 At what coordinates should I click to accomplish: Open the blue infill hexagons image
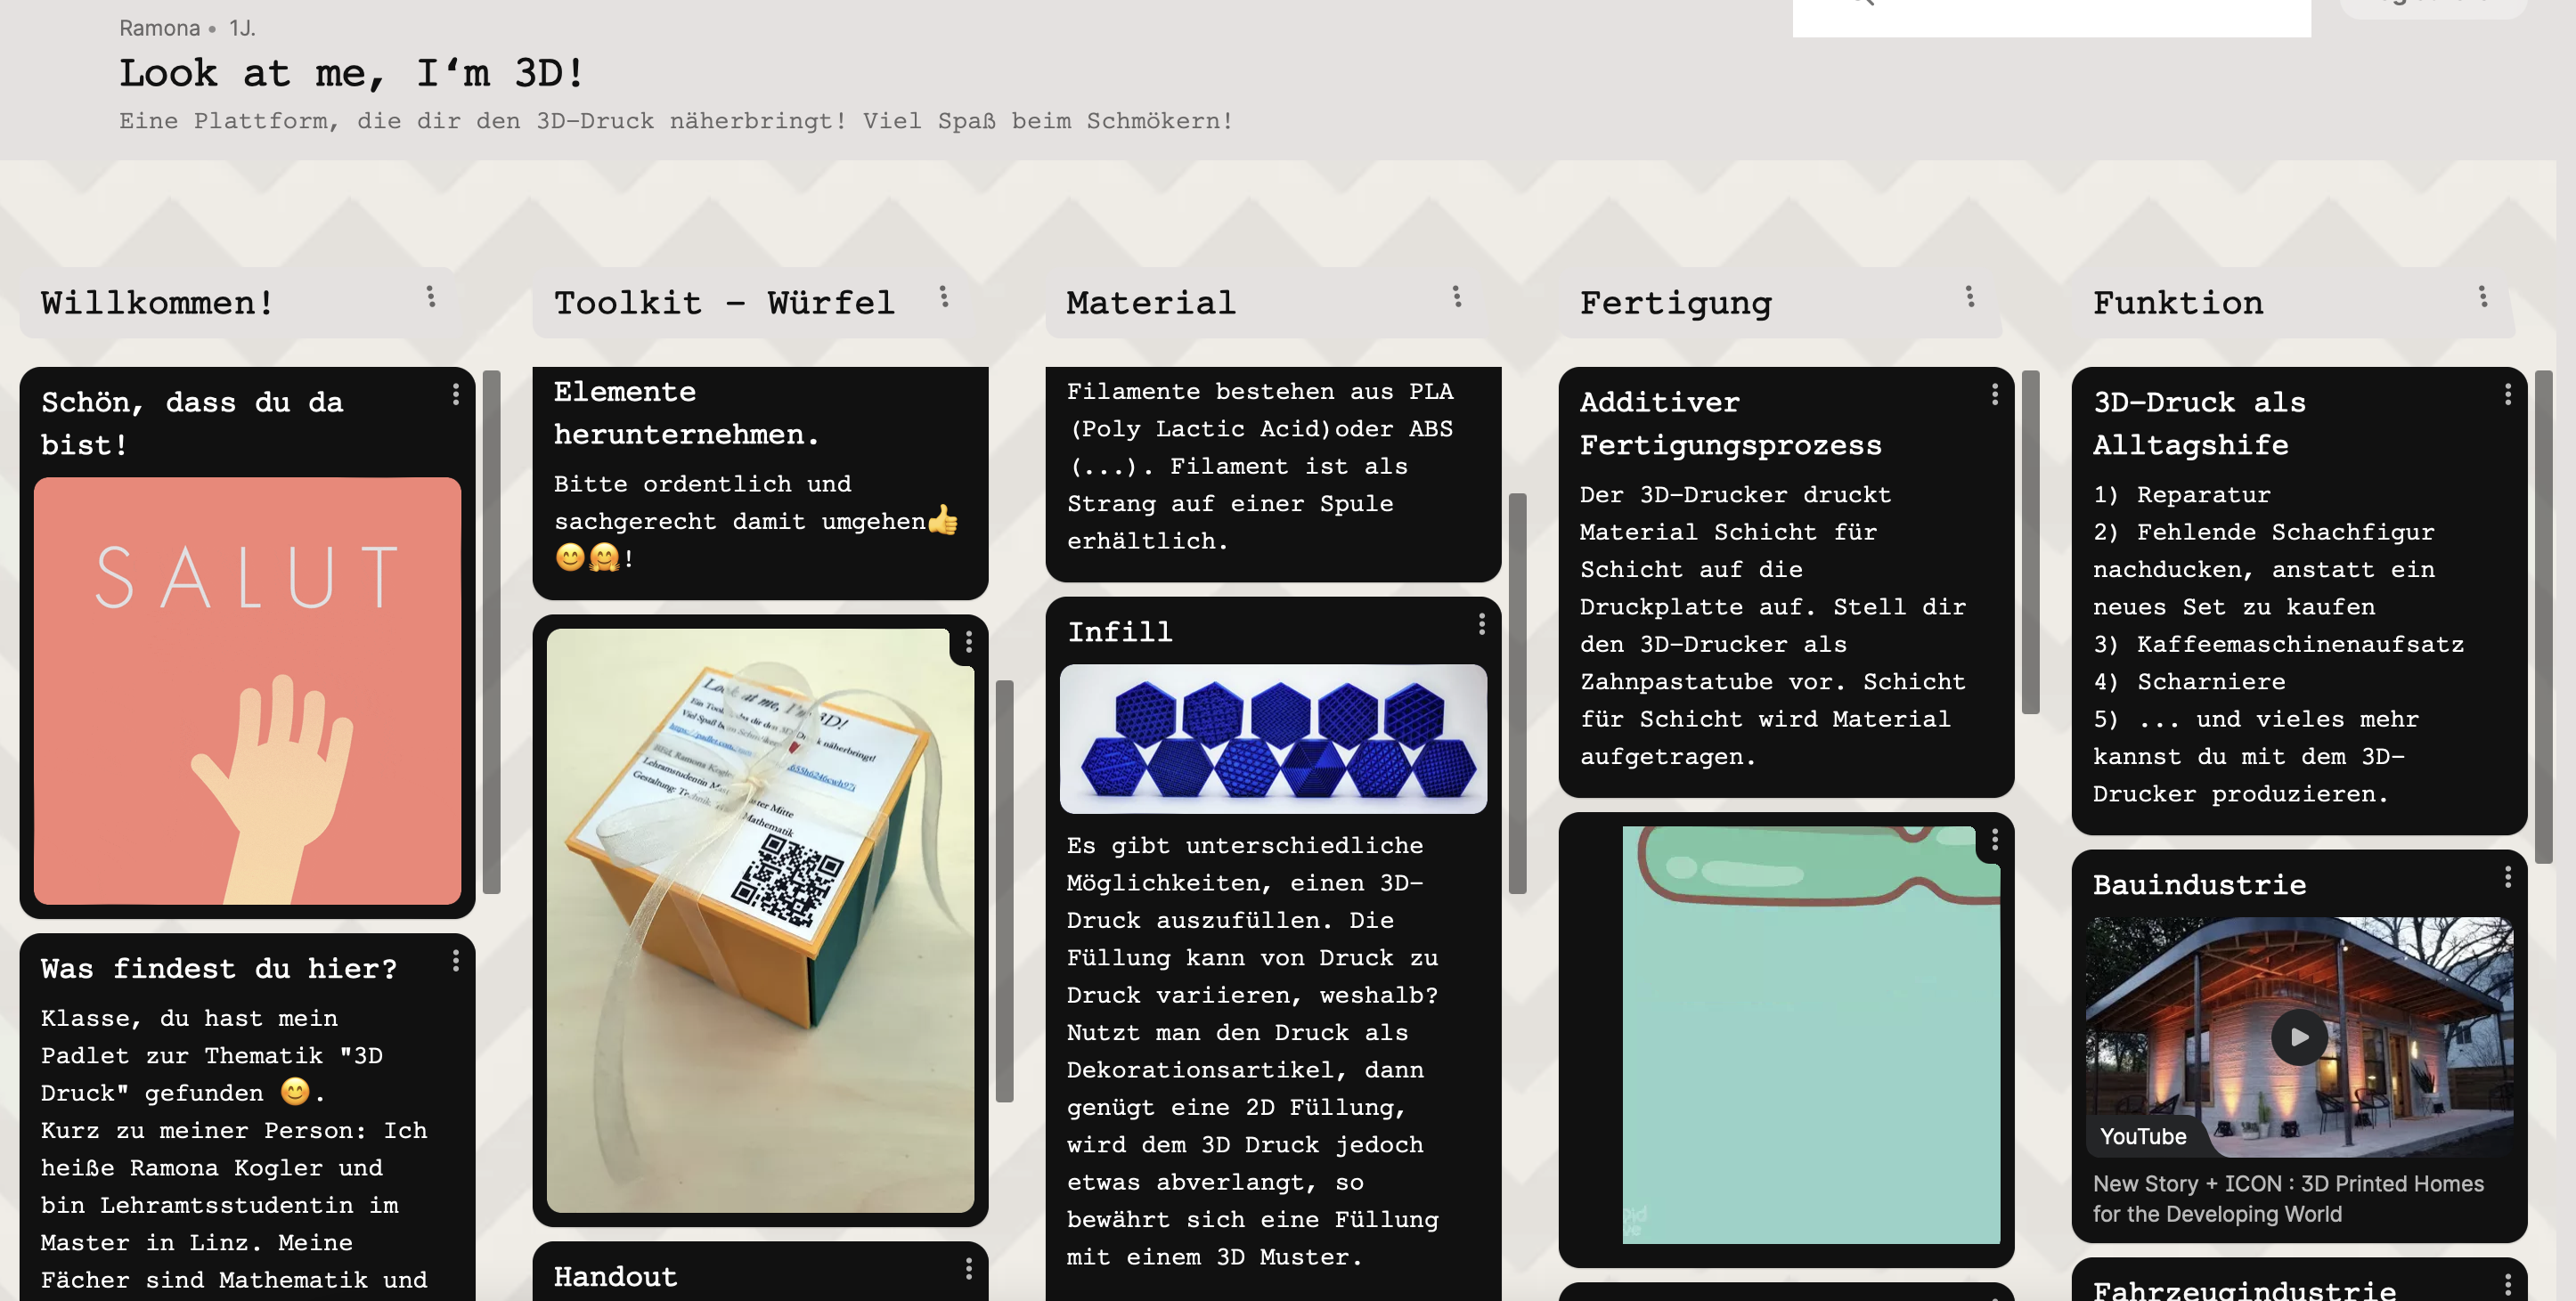[x=1272, y=739]
